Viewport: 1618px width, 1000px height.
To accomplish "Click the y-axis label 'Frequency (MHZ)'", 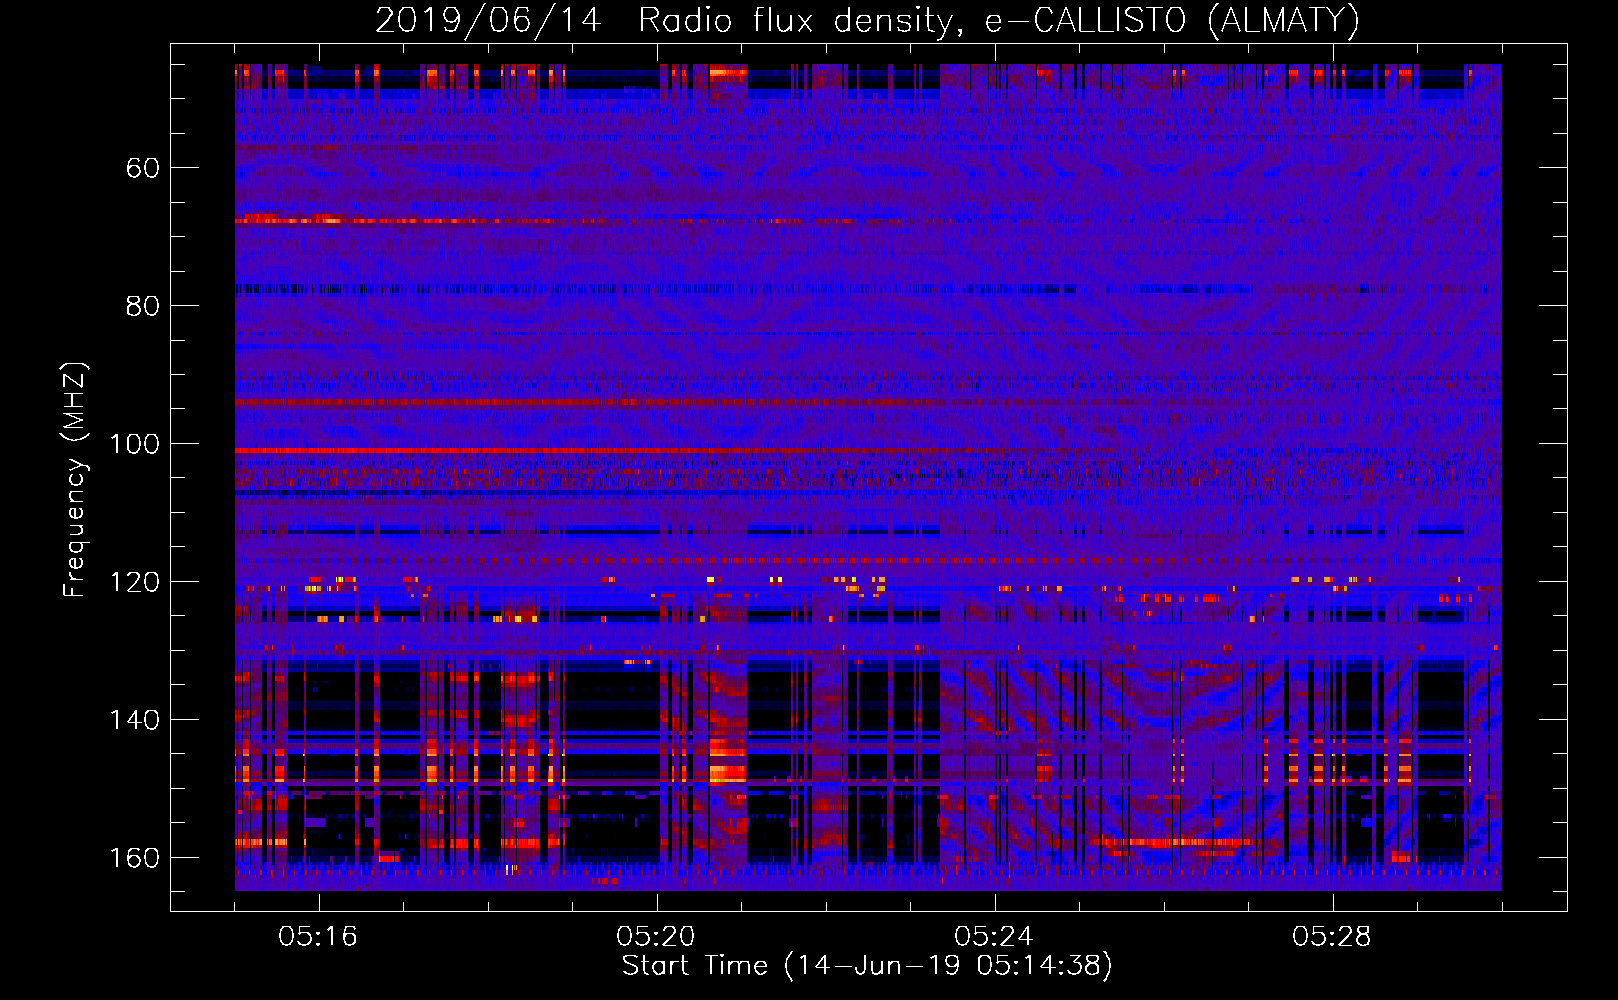I will pos(75,479).
